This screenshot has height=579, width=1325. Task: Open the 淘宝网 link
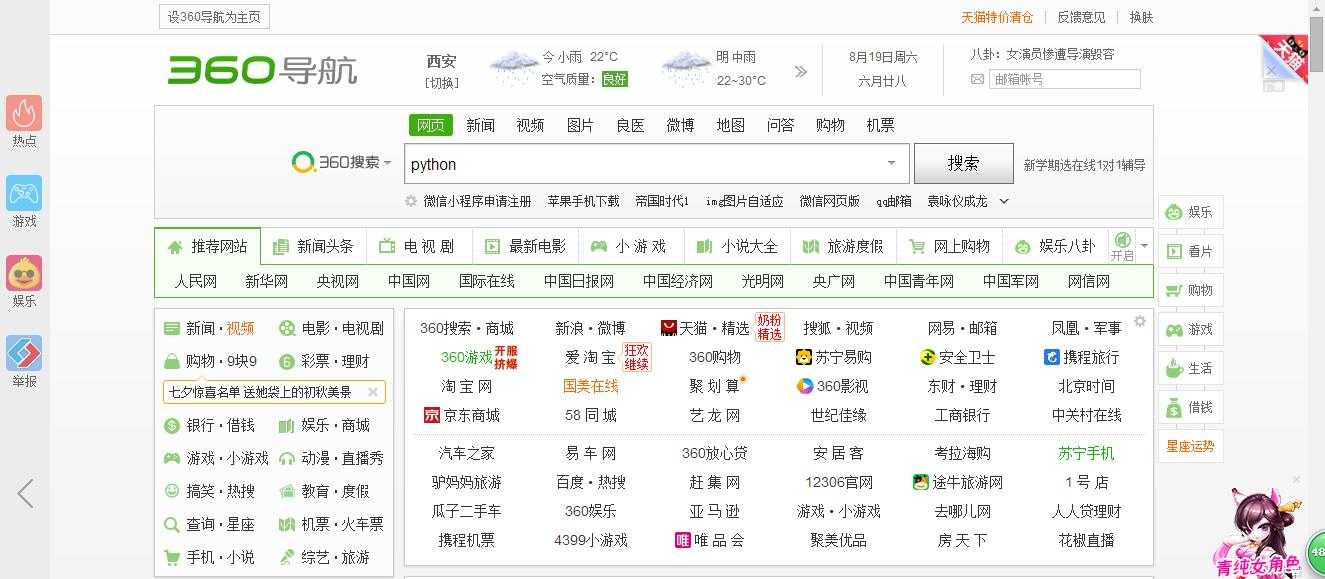point(466,386)
